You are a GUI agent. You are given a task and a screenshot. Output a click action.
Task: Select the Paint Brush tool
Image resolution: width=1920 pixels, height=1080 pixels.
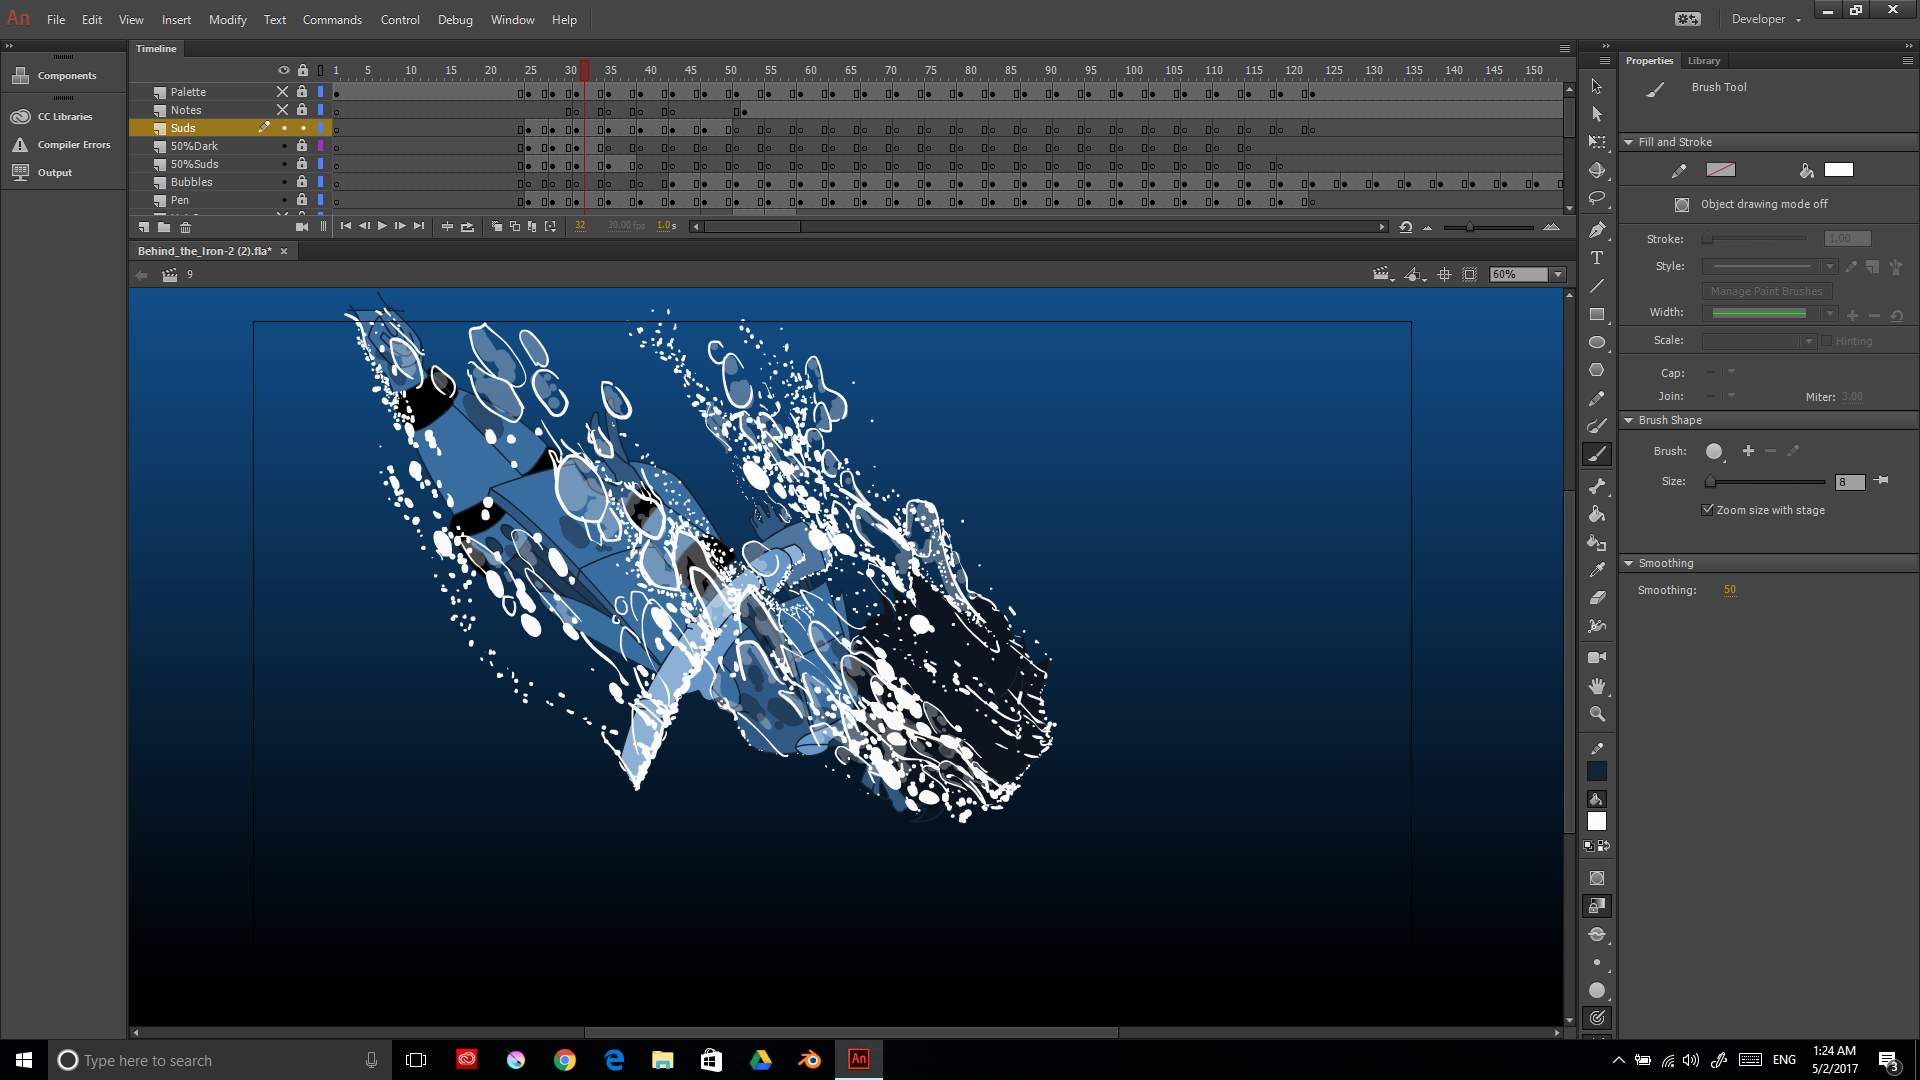pos(1597,426)
